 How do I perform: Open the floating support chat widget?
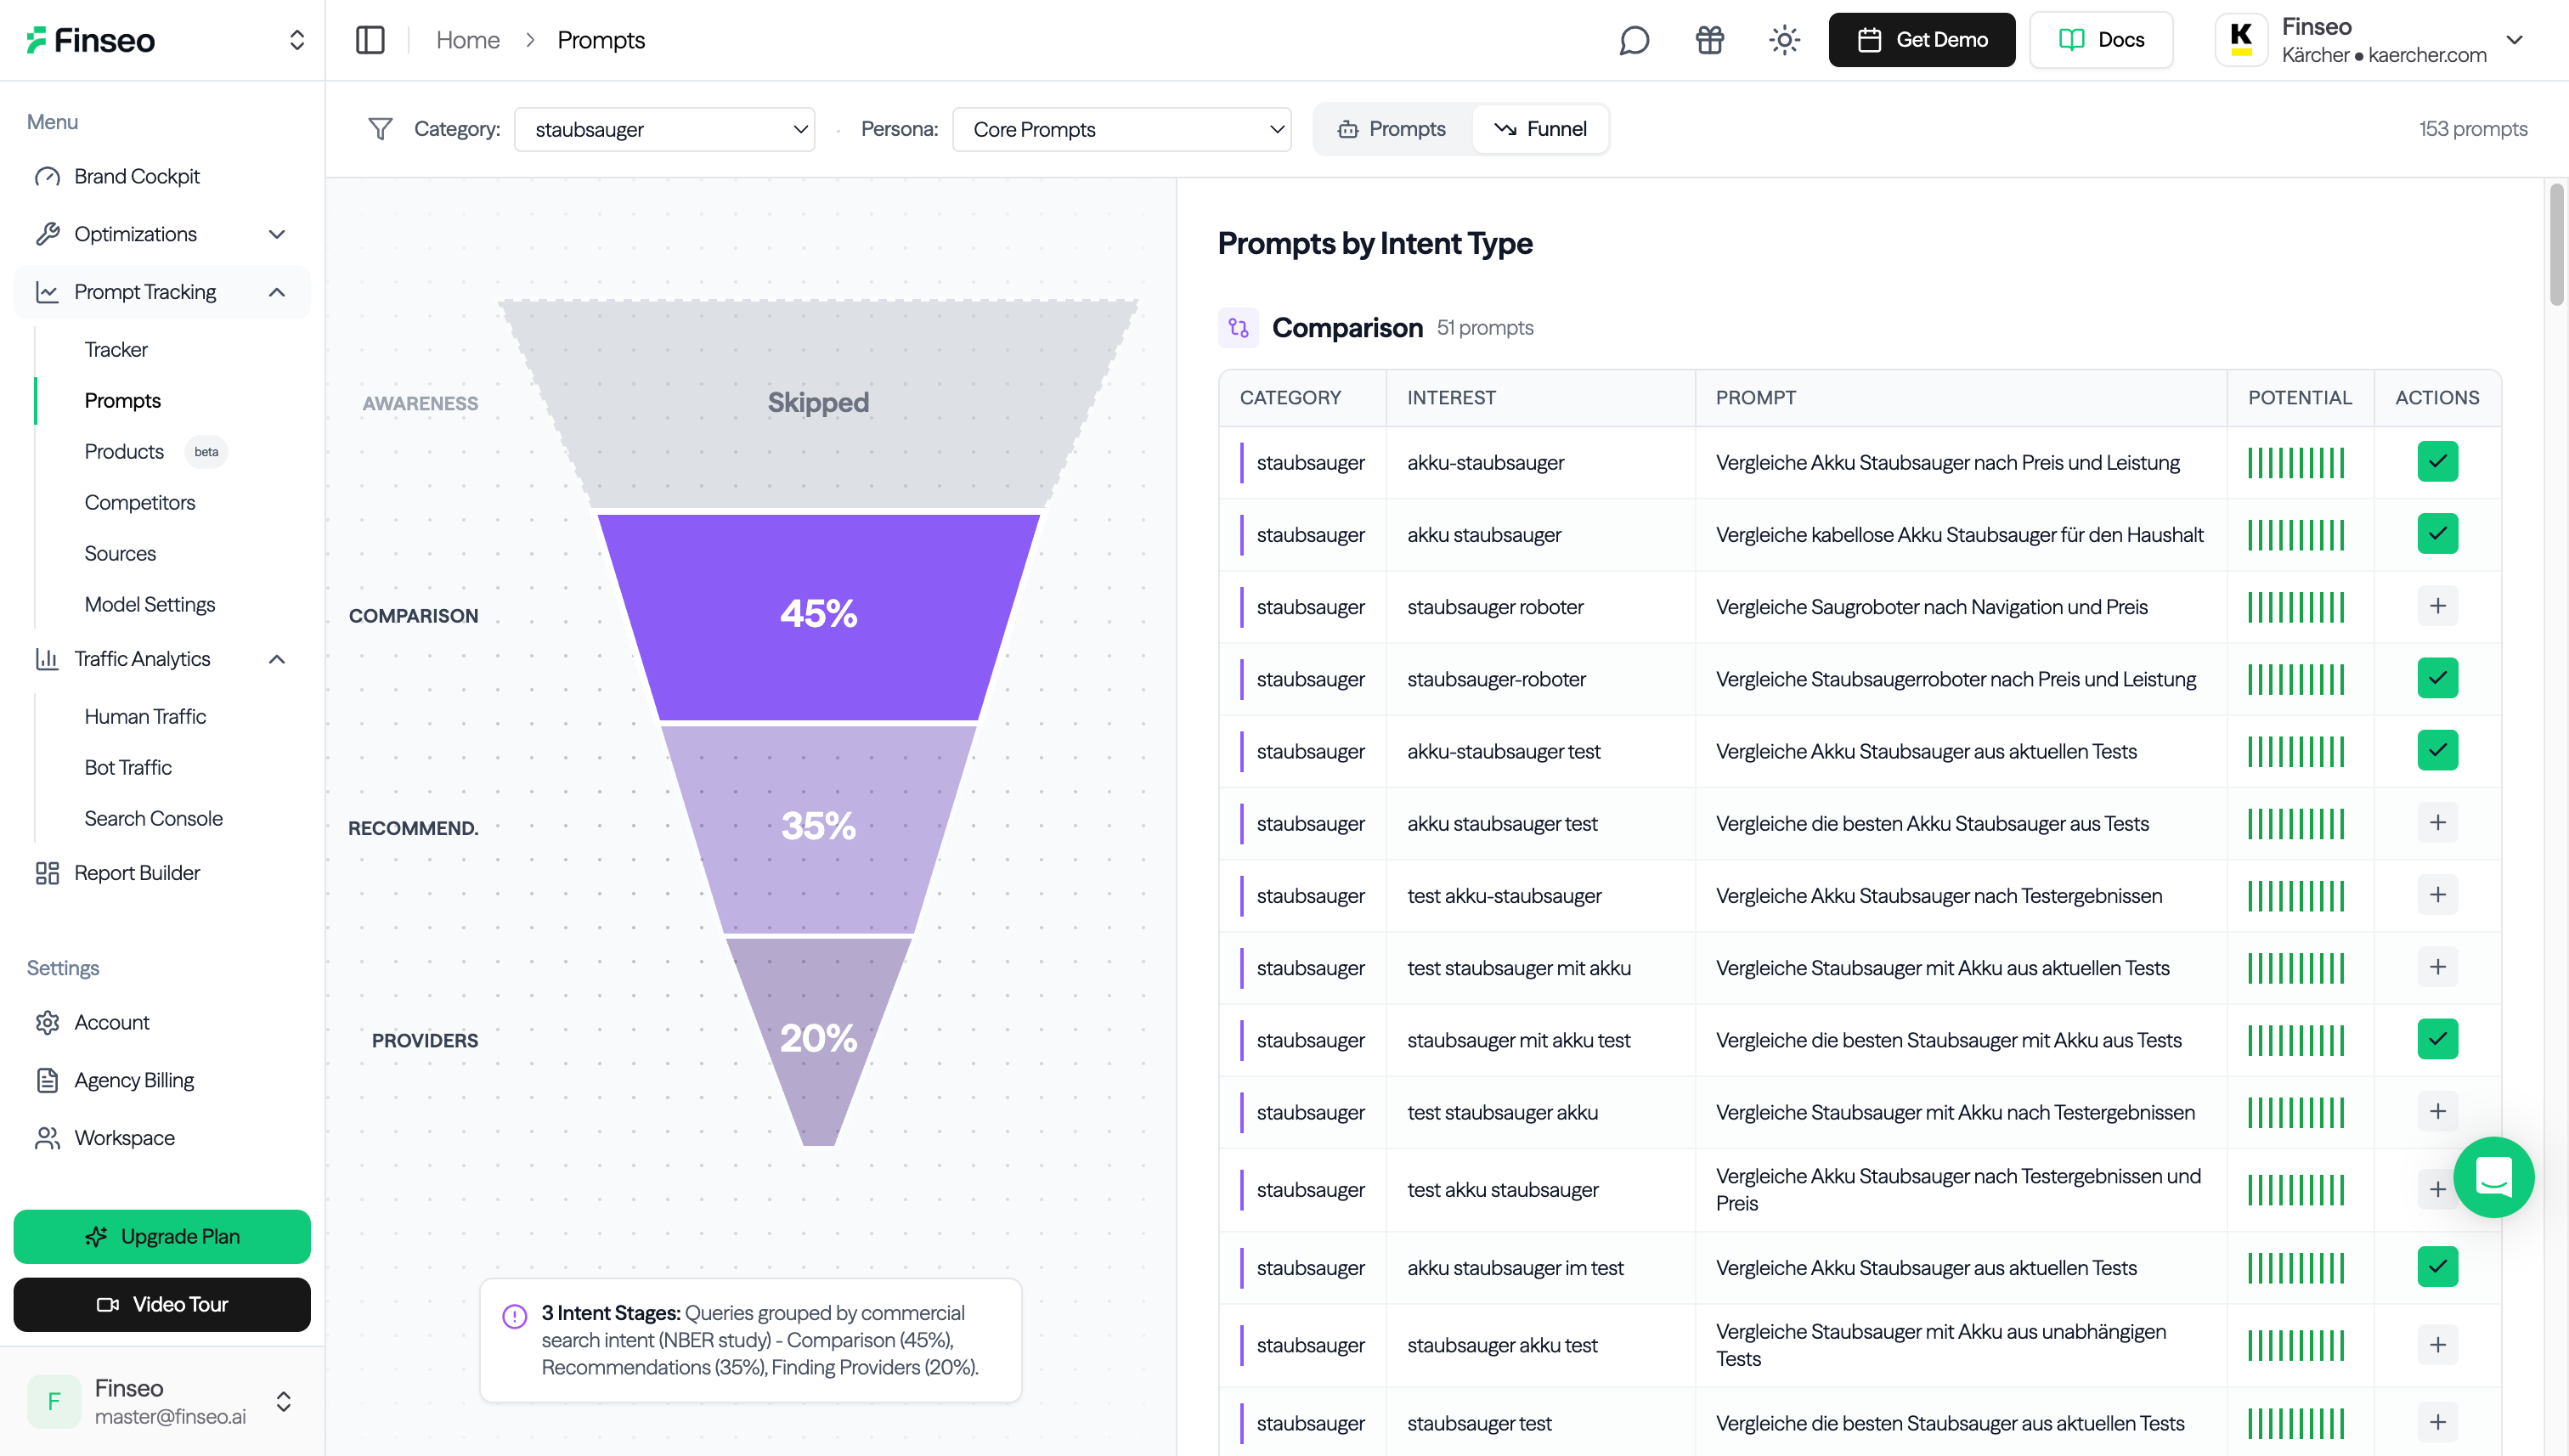[2493, 1177]
